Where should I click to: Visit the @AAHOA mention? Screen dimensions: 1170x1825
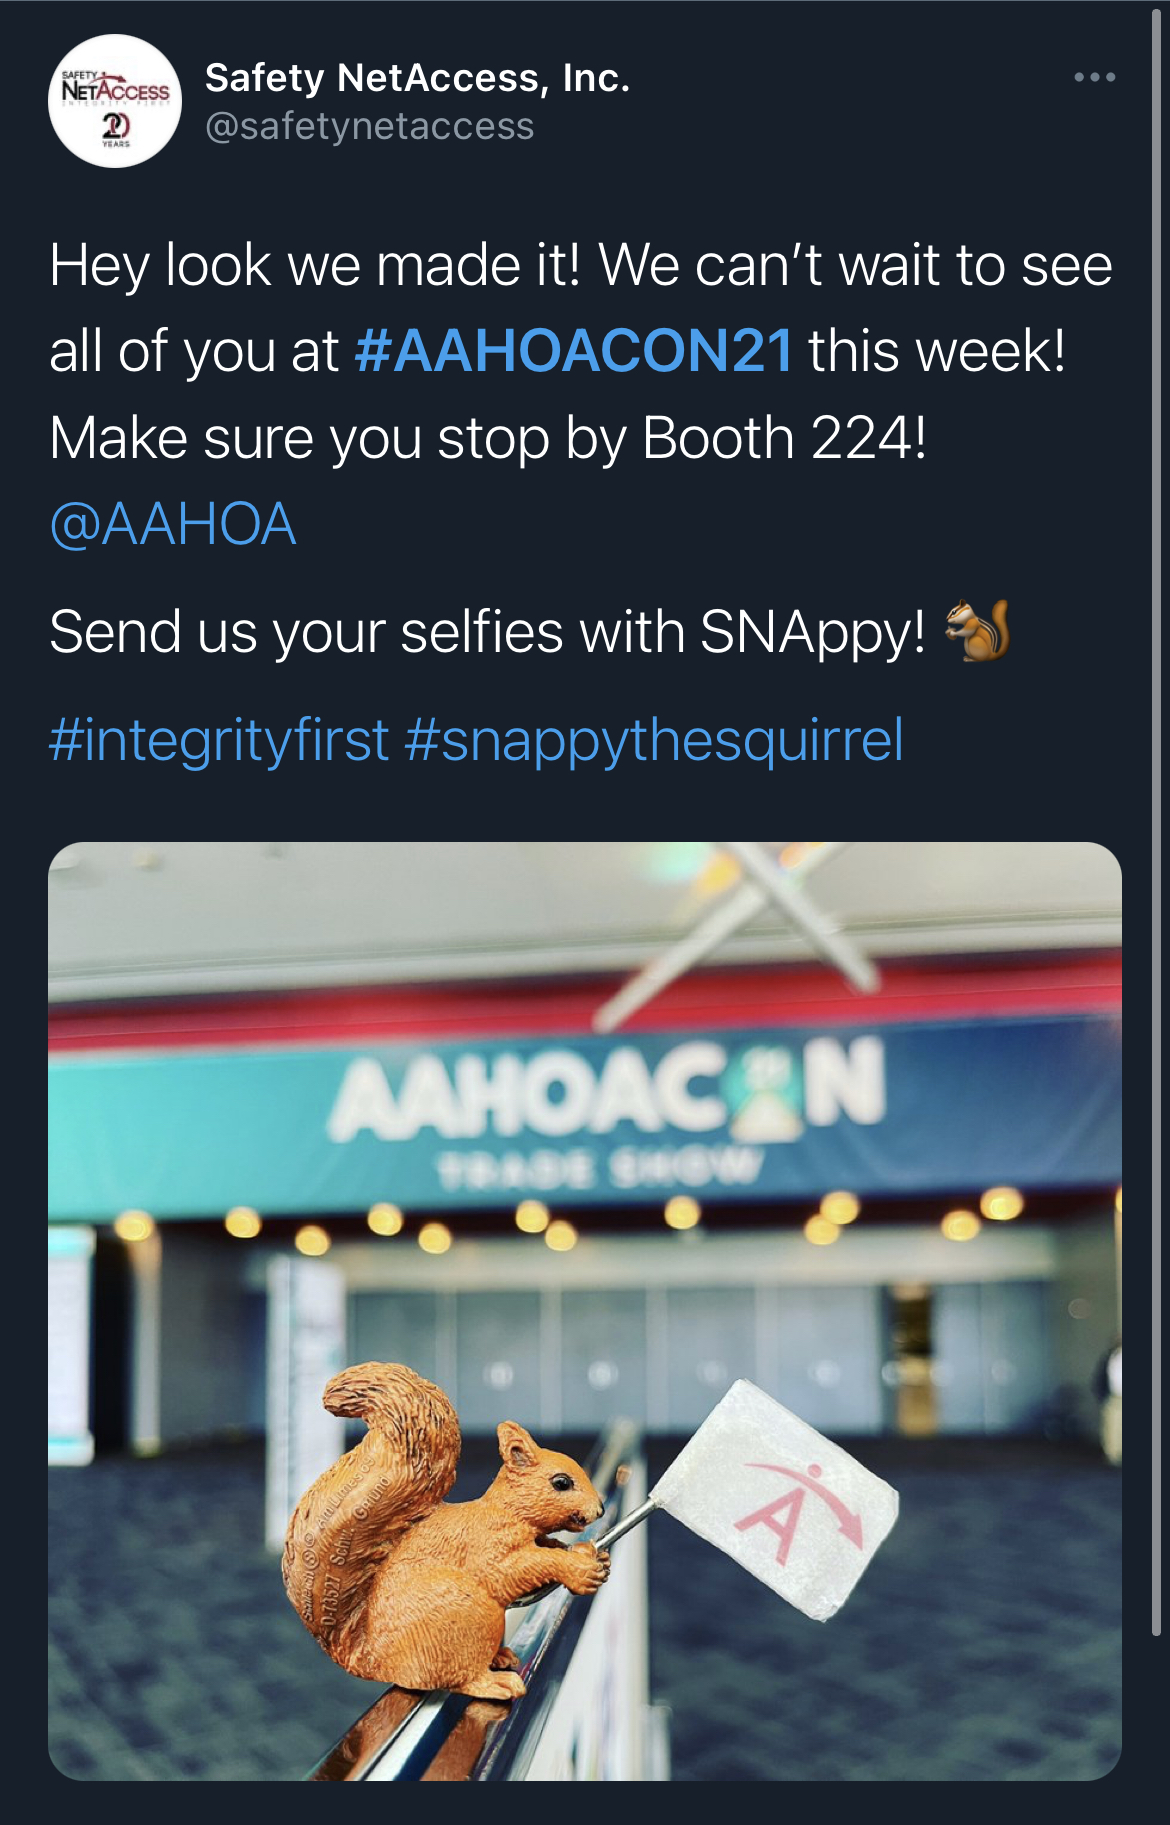[x=173, y=524]
